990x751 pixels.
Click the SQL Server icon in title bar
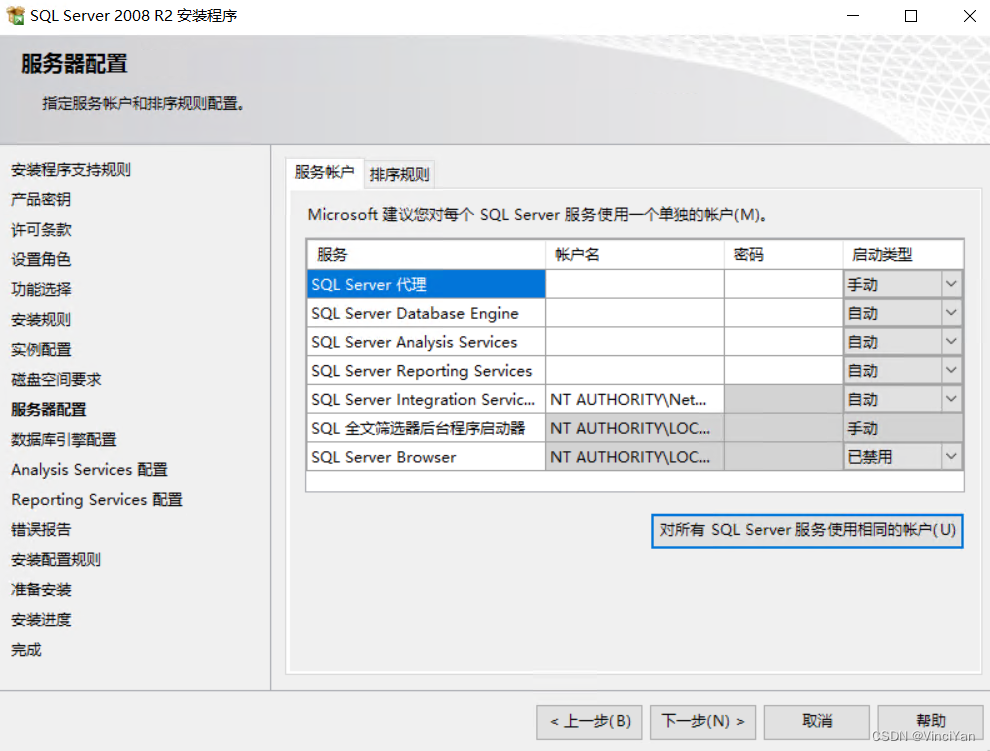[16, 15]
